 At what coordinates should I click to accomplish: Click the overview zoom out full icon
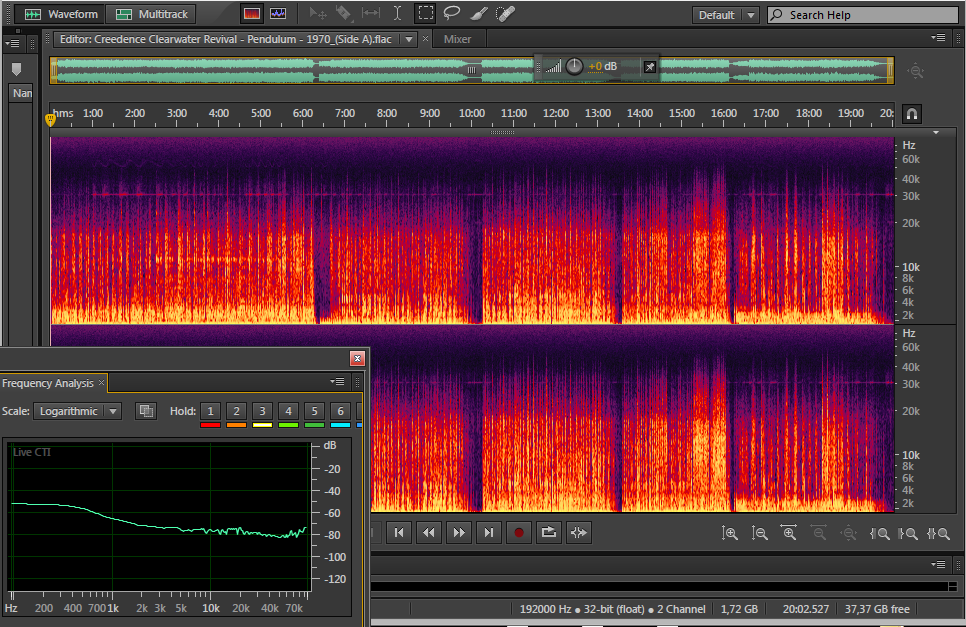[916, 71]
